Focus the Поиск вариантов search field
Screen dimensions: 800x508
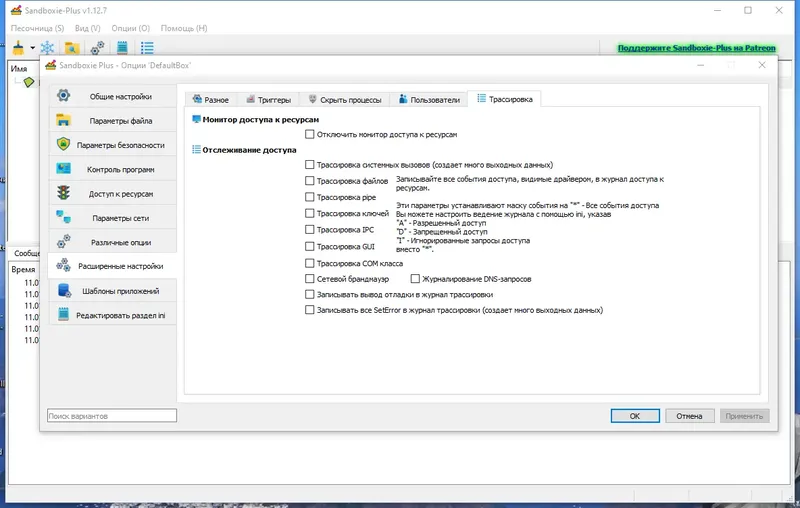112,416
